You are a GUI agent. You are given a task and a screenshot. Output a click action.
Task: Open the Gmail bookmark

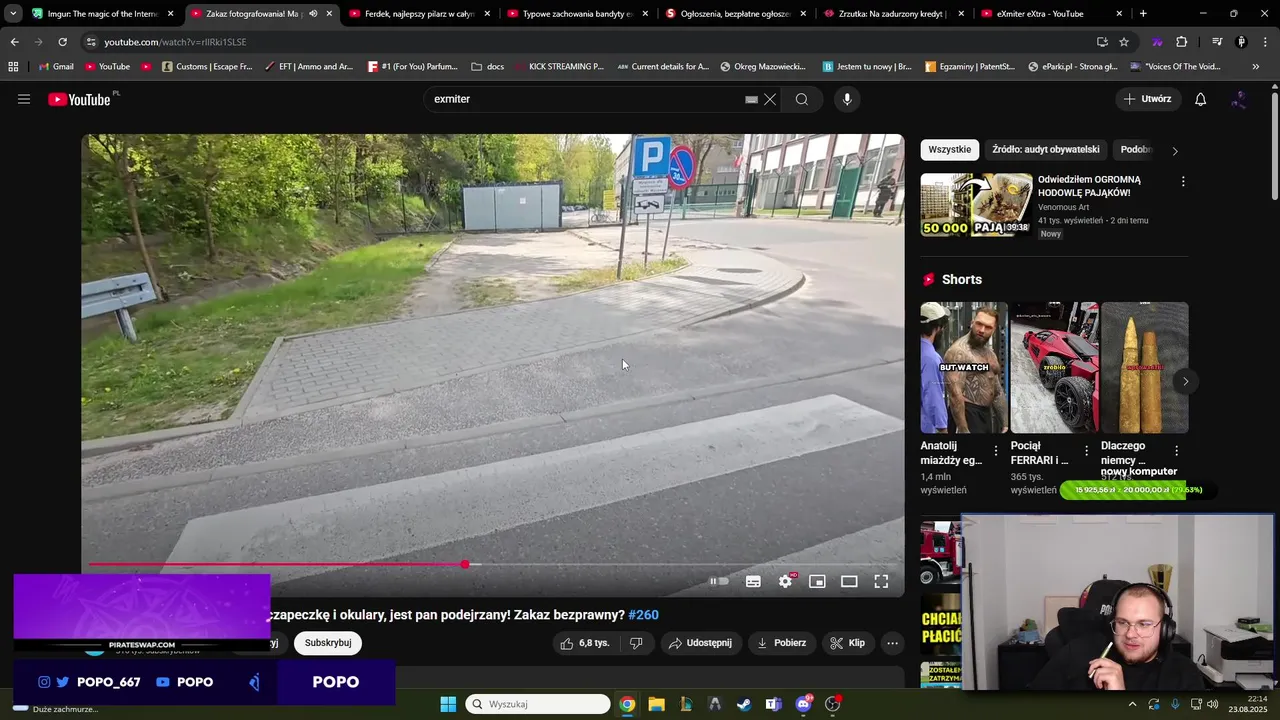point(55,67)
